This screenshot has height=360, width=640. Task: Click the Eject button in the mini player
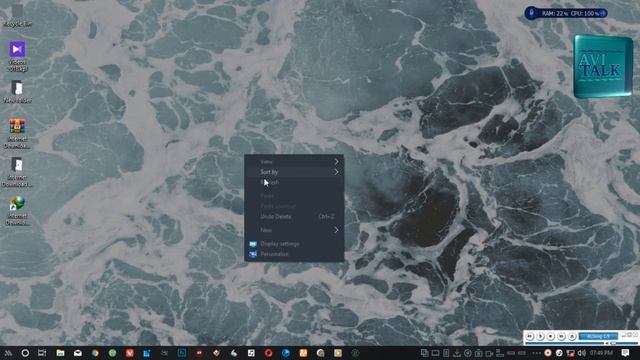point(572,336)
